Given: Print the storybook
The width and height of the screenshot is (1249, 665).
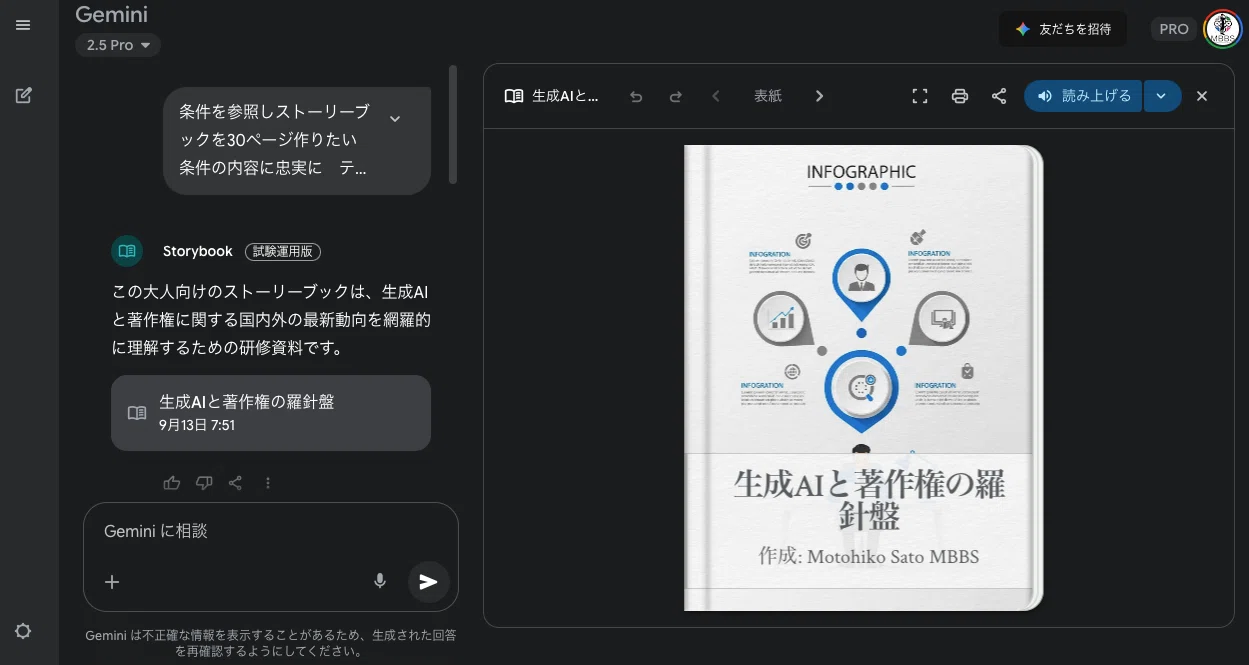Looking at the screenshot, I should [x=960, y=96].
